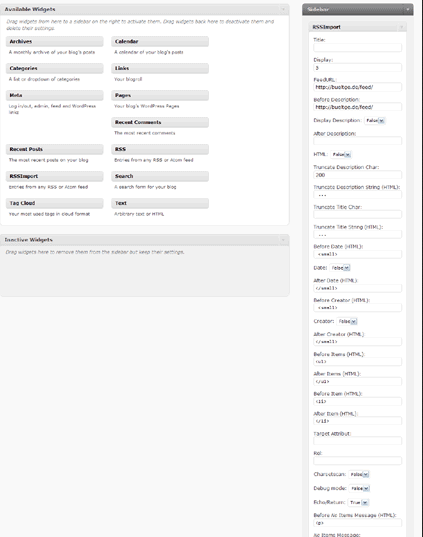The image size is (423, 537).
Task: Click the FeedURL input field
Action: [x=358, y=87]
